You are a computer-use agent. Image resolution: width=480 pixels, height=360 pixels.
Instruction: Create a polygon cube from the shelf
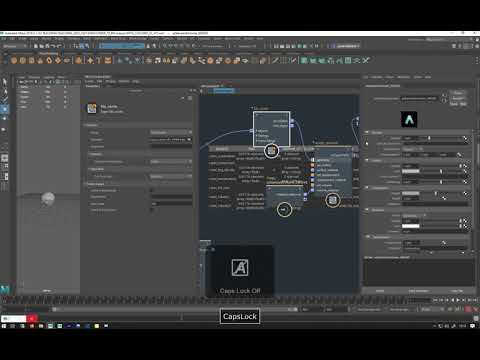(23, 60)
